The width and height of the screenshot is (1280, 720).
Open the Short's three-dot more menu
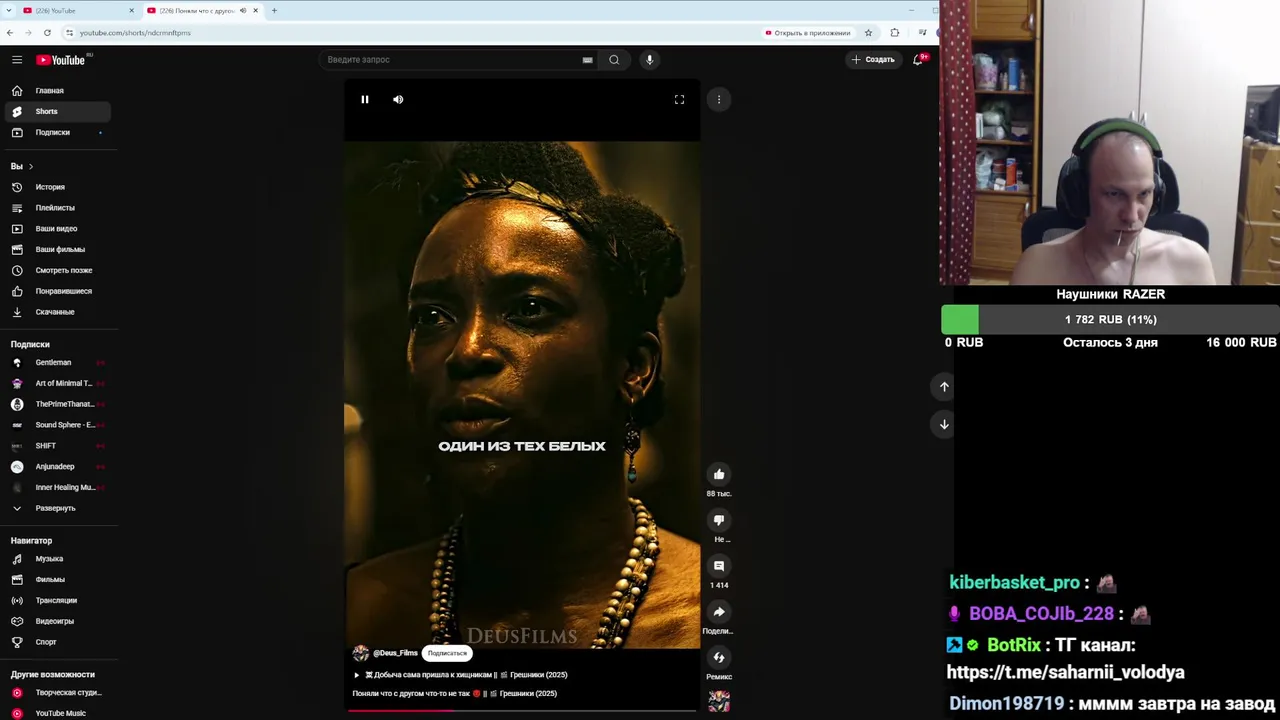(718, 99)
